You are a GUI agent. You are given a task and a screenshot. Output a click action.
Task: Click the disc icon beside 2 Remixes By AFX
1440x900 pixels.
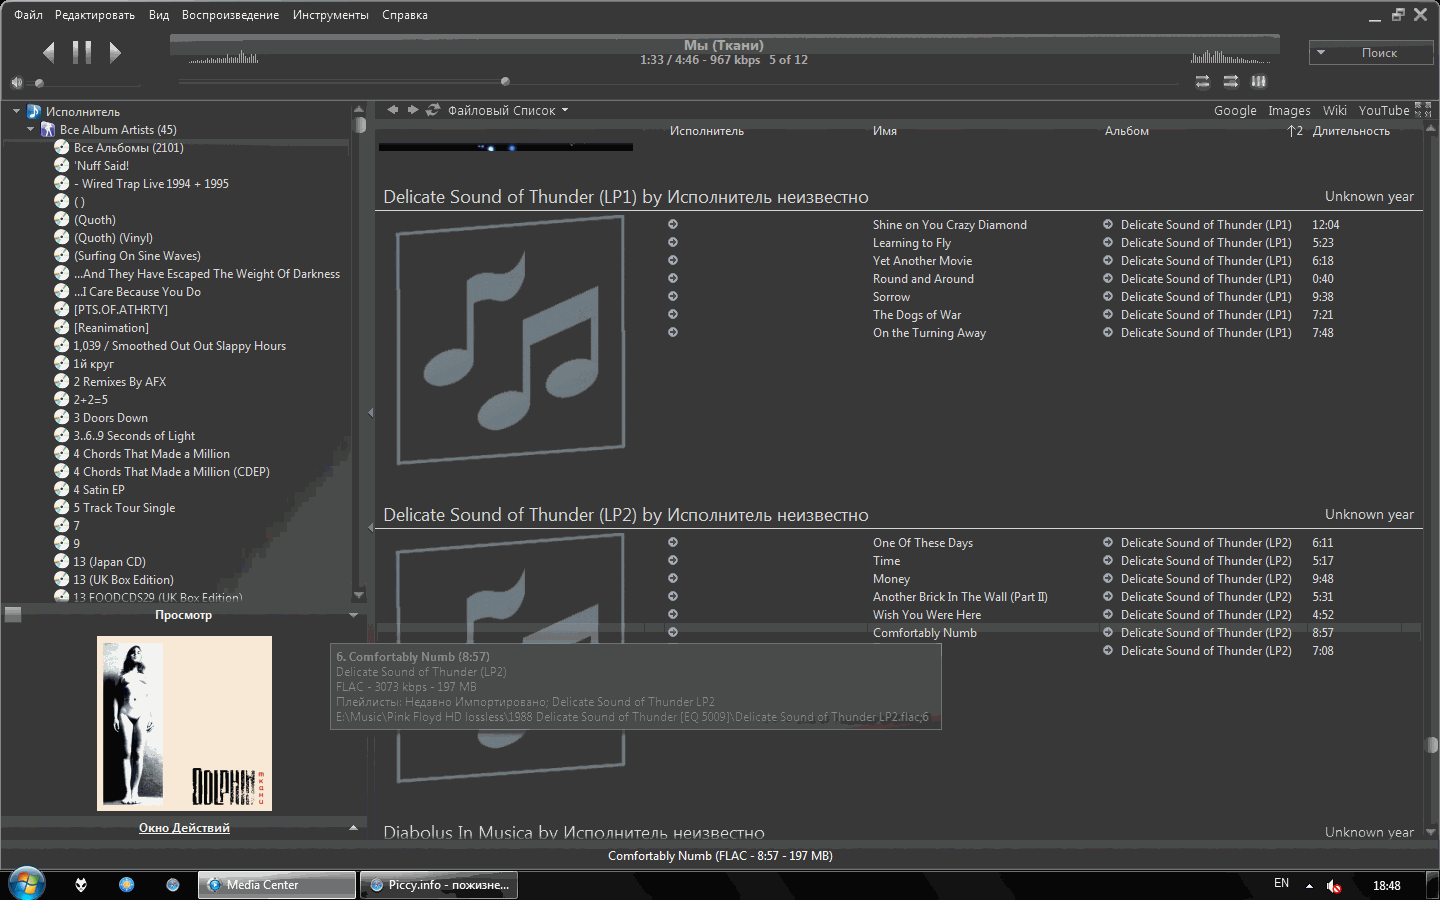61,381
